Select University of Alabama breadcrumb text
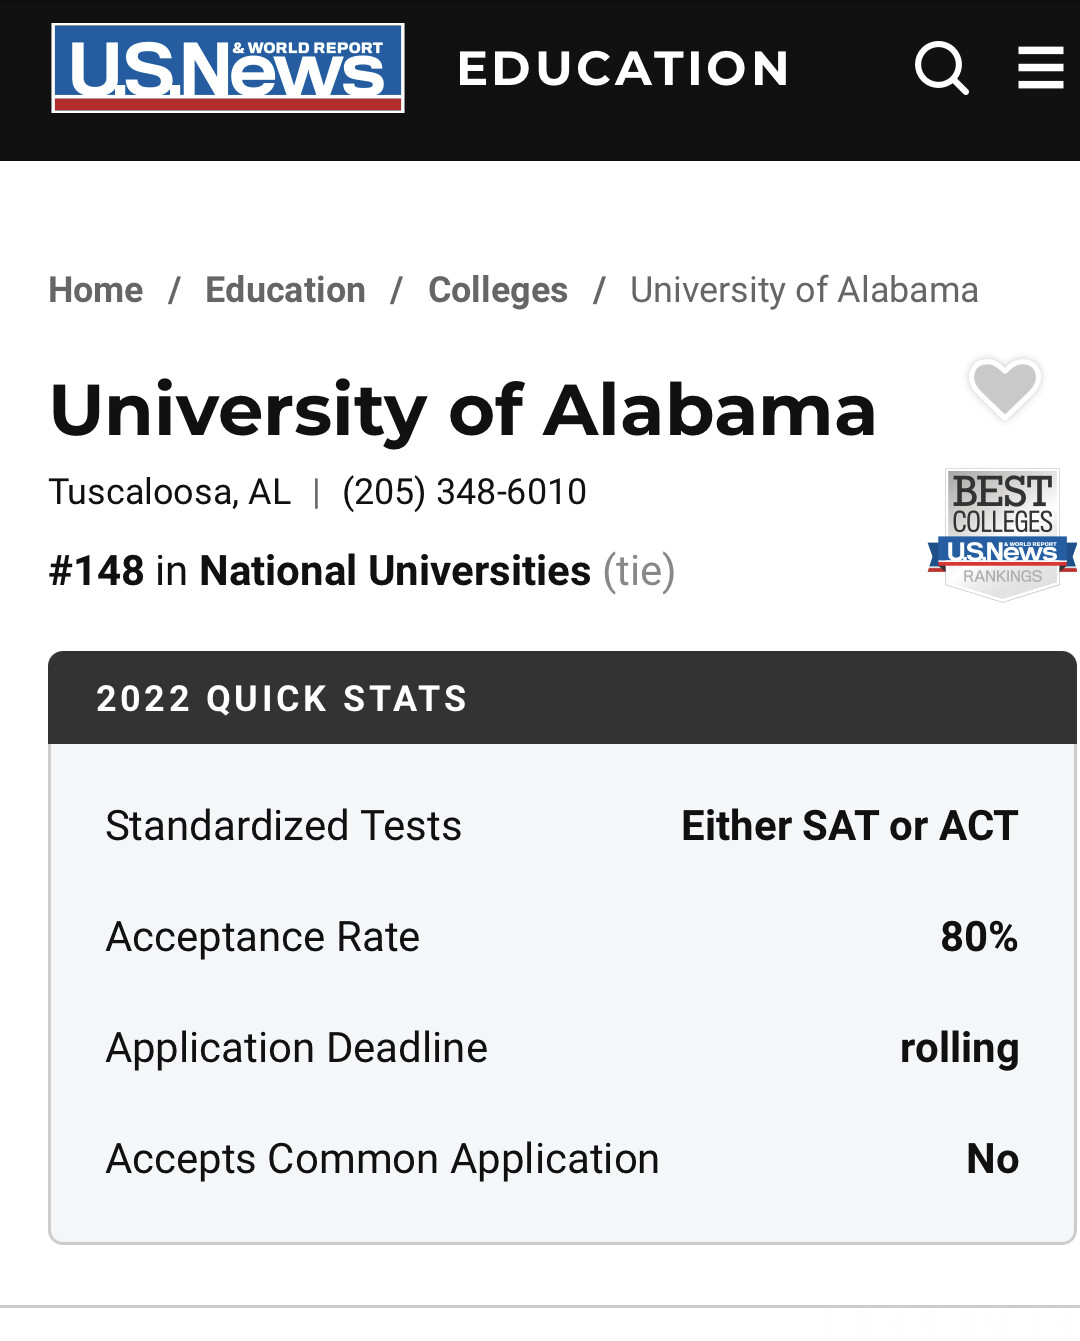The width and height of the screenshot is (1080, 1341). coord(804,290)
